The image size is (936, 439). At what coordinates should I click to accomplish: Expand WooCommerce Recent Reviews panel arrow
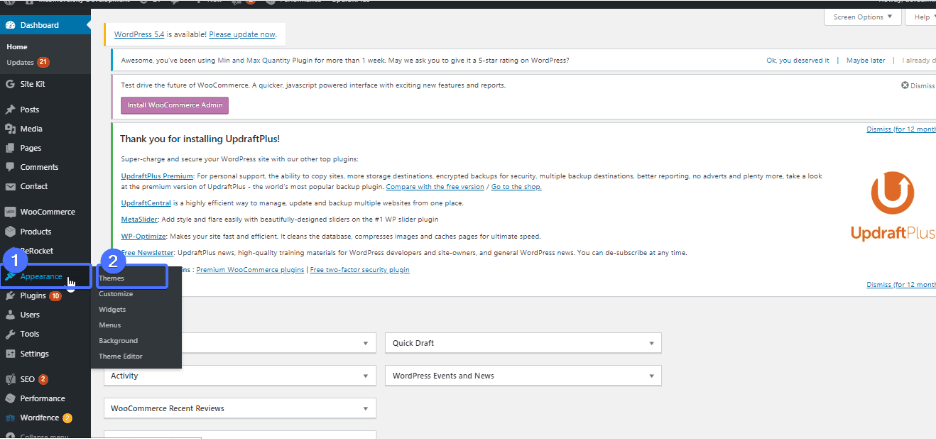(365, 409)
